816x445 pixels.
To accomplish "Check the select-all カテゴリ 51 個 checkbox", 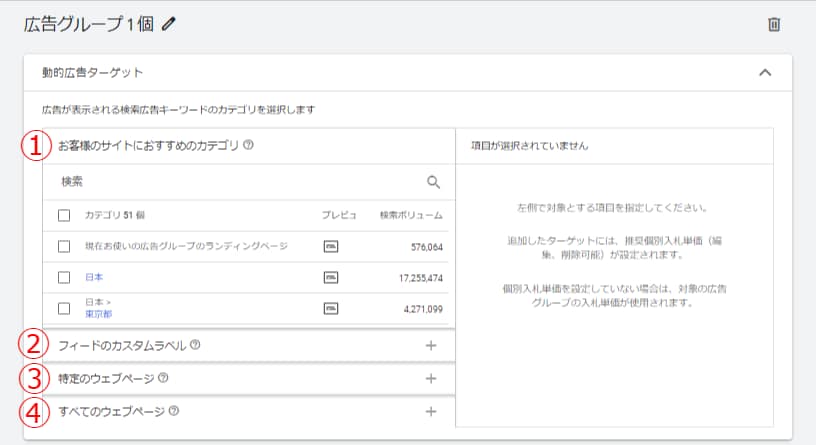I will point(65,215).
